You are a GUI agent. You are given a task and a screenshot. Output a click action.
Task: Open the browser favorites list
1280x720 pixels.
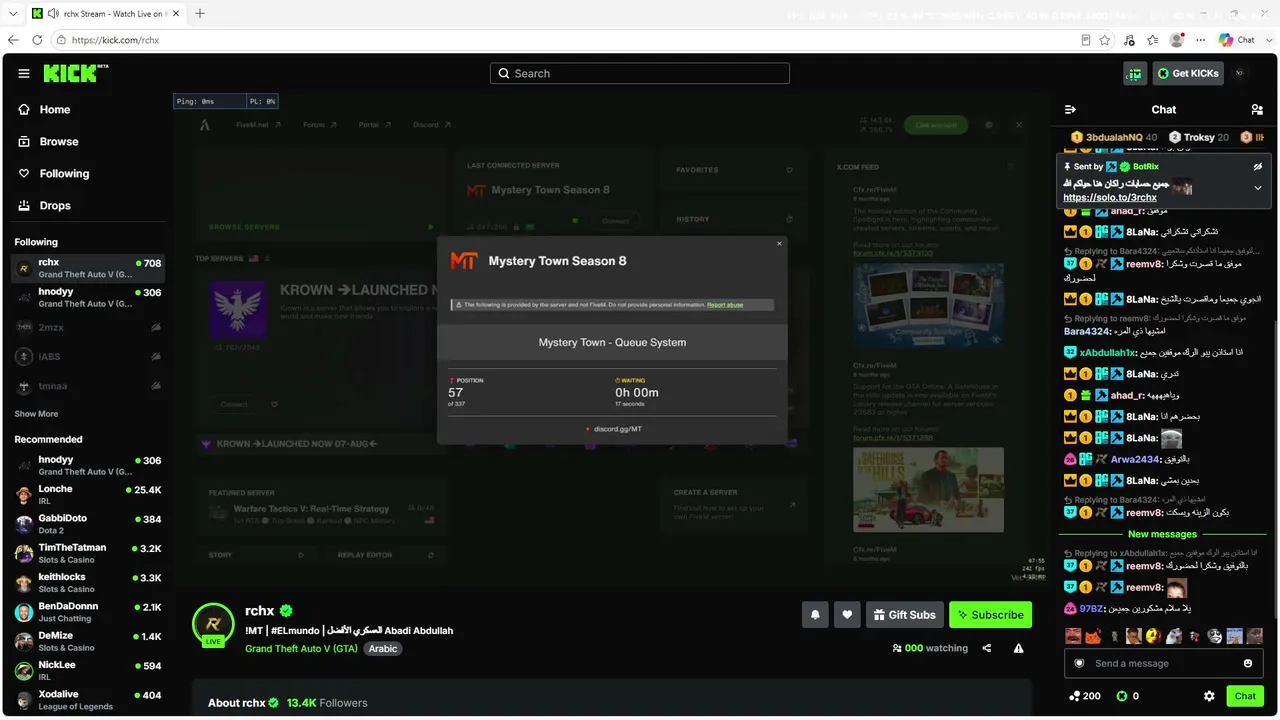[1154, 40]
